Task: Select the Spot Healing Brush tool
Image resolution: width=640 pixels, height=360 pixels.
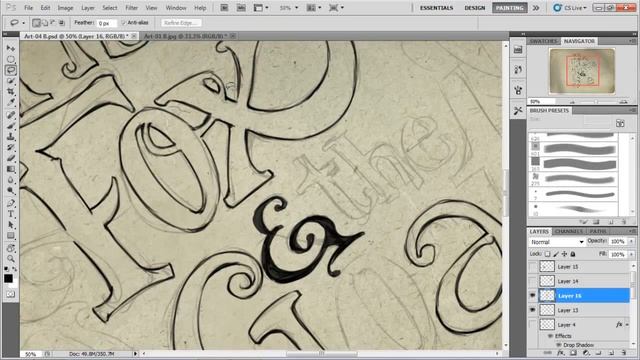Action: [11, 115]
